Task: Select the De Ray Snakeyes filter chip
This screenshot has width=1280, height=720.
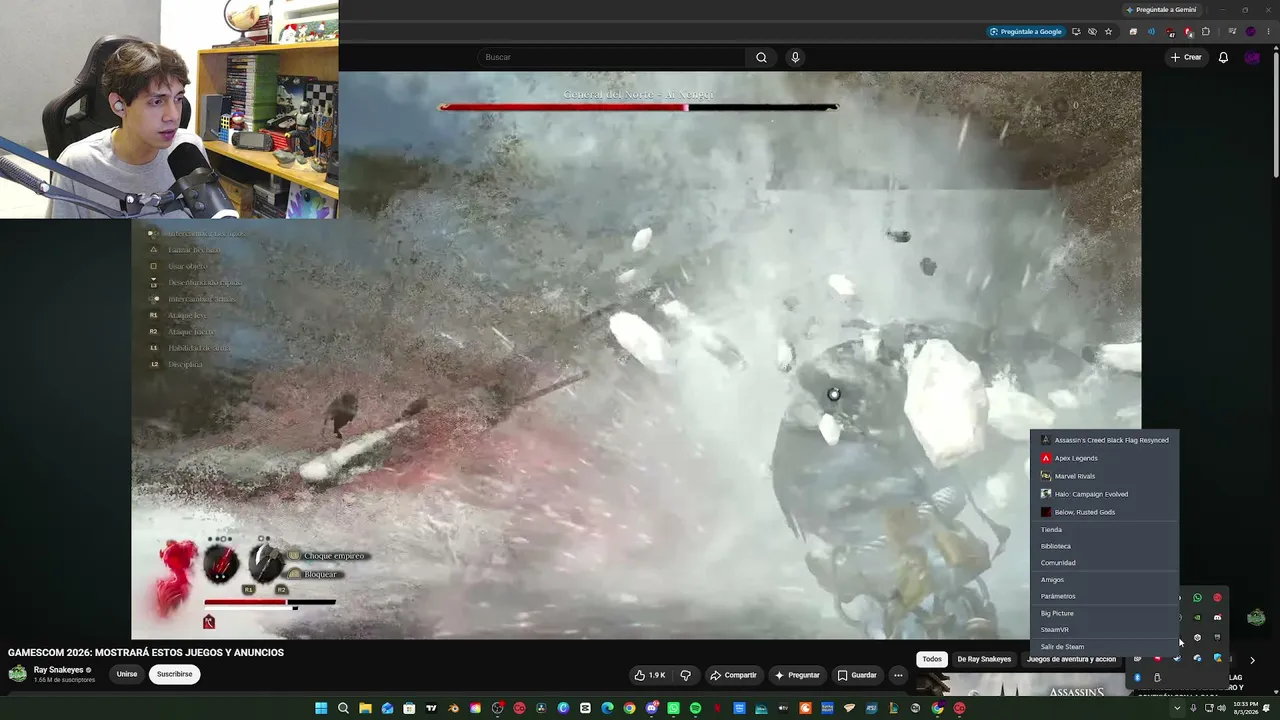Action: point(984,659)
